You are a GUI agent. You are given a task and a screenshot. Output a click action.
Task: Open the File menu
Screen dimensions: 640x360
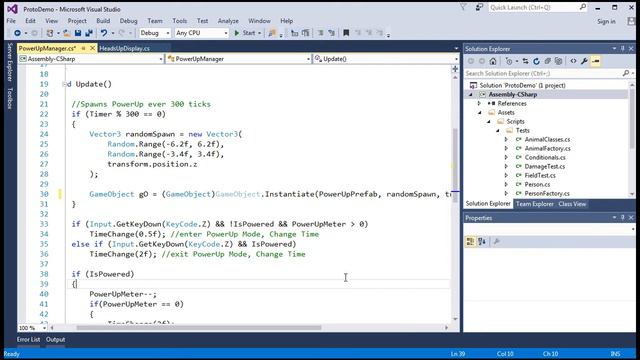point(11,21)
